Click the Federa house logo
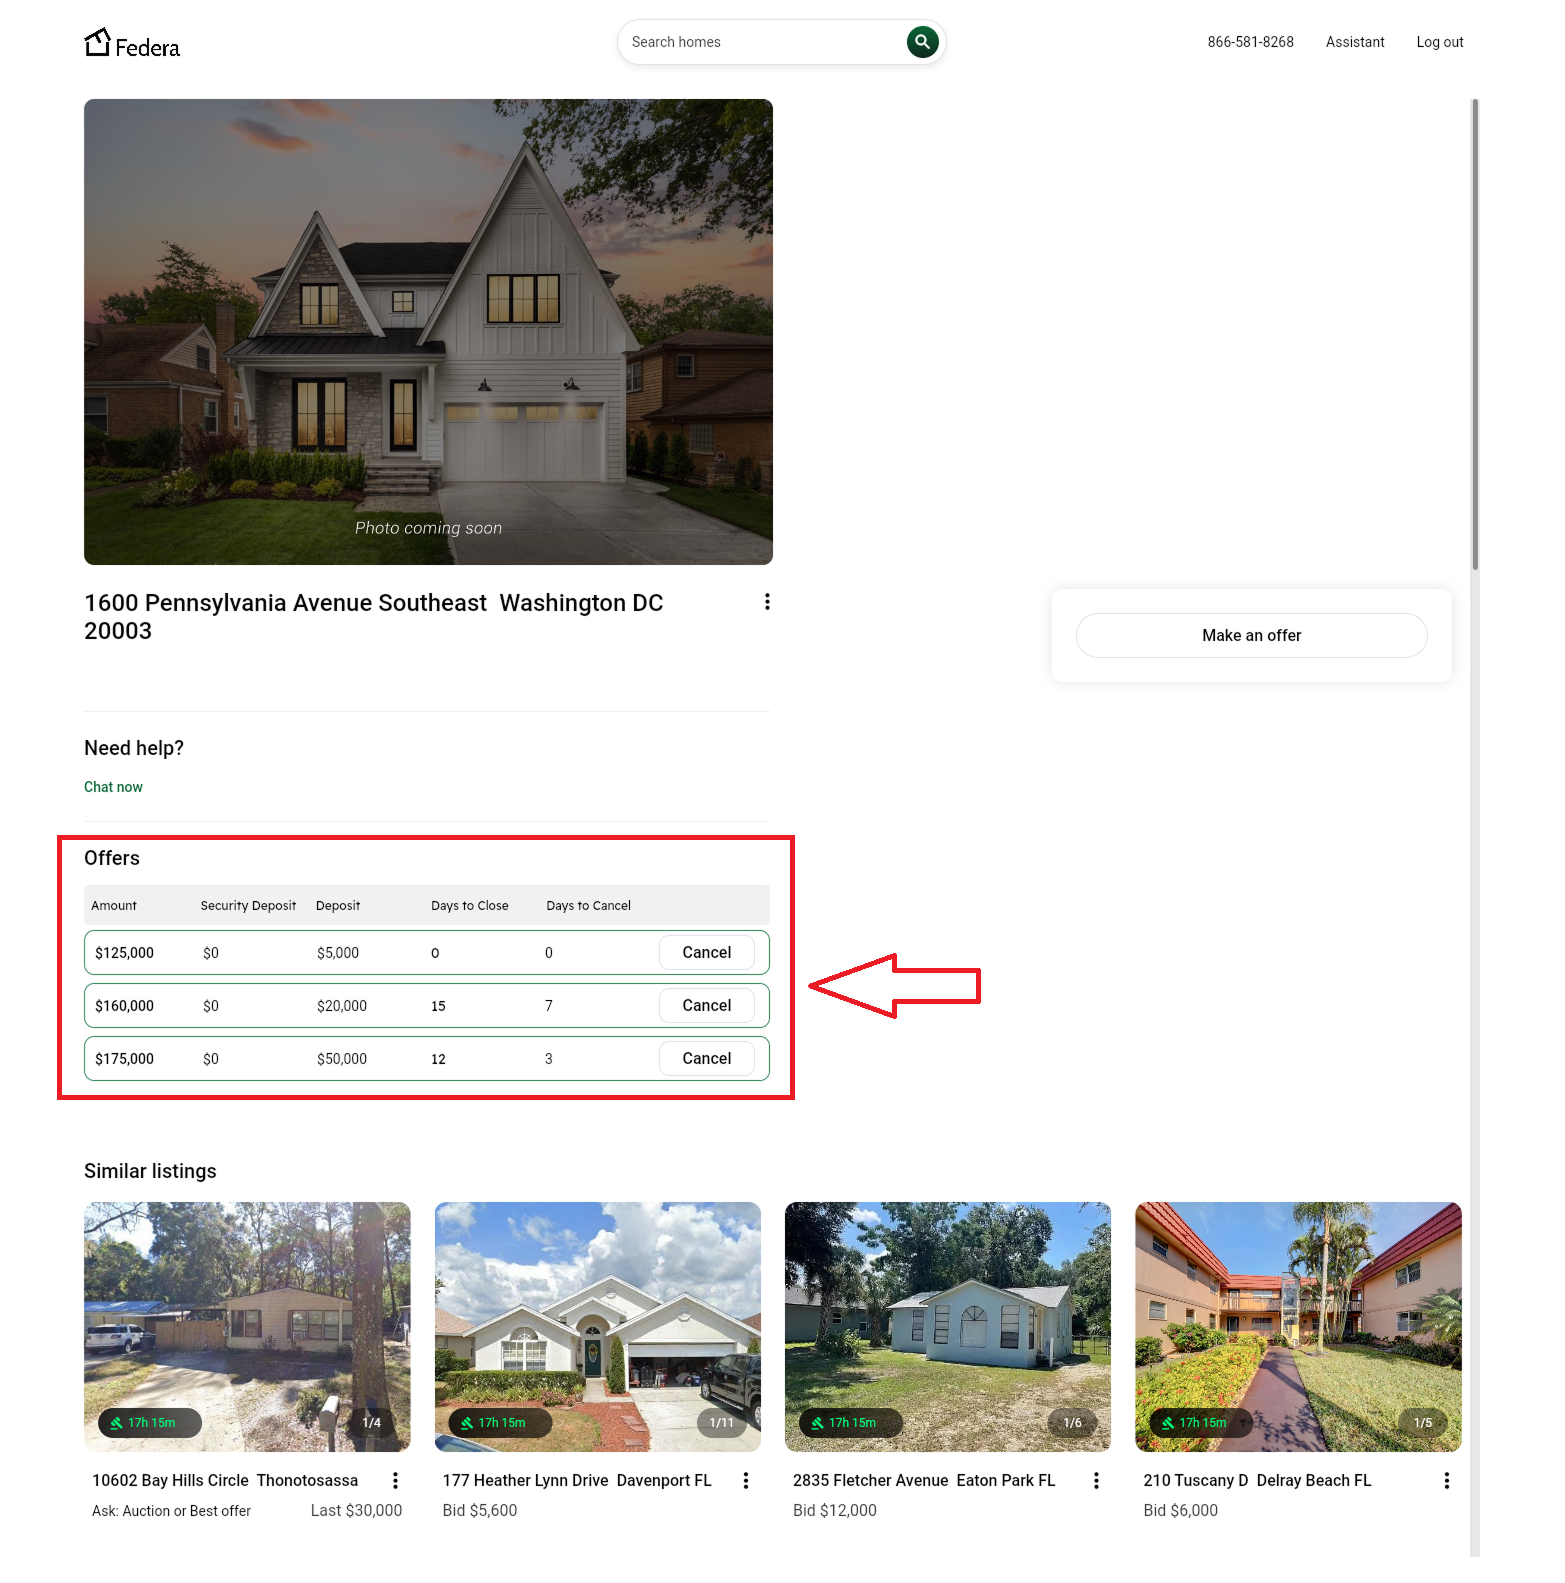The image size is (1565, 1583). point(132,43)
